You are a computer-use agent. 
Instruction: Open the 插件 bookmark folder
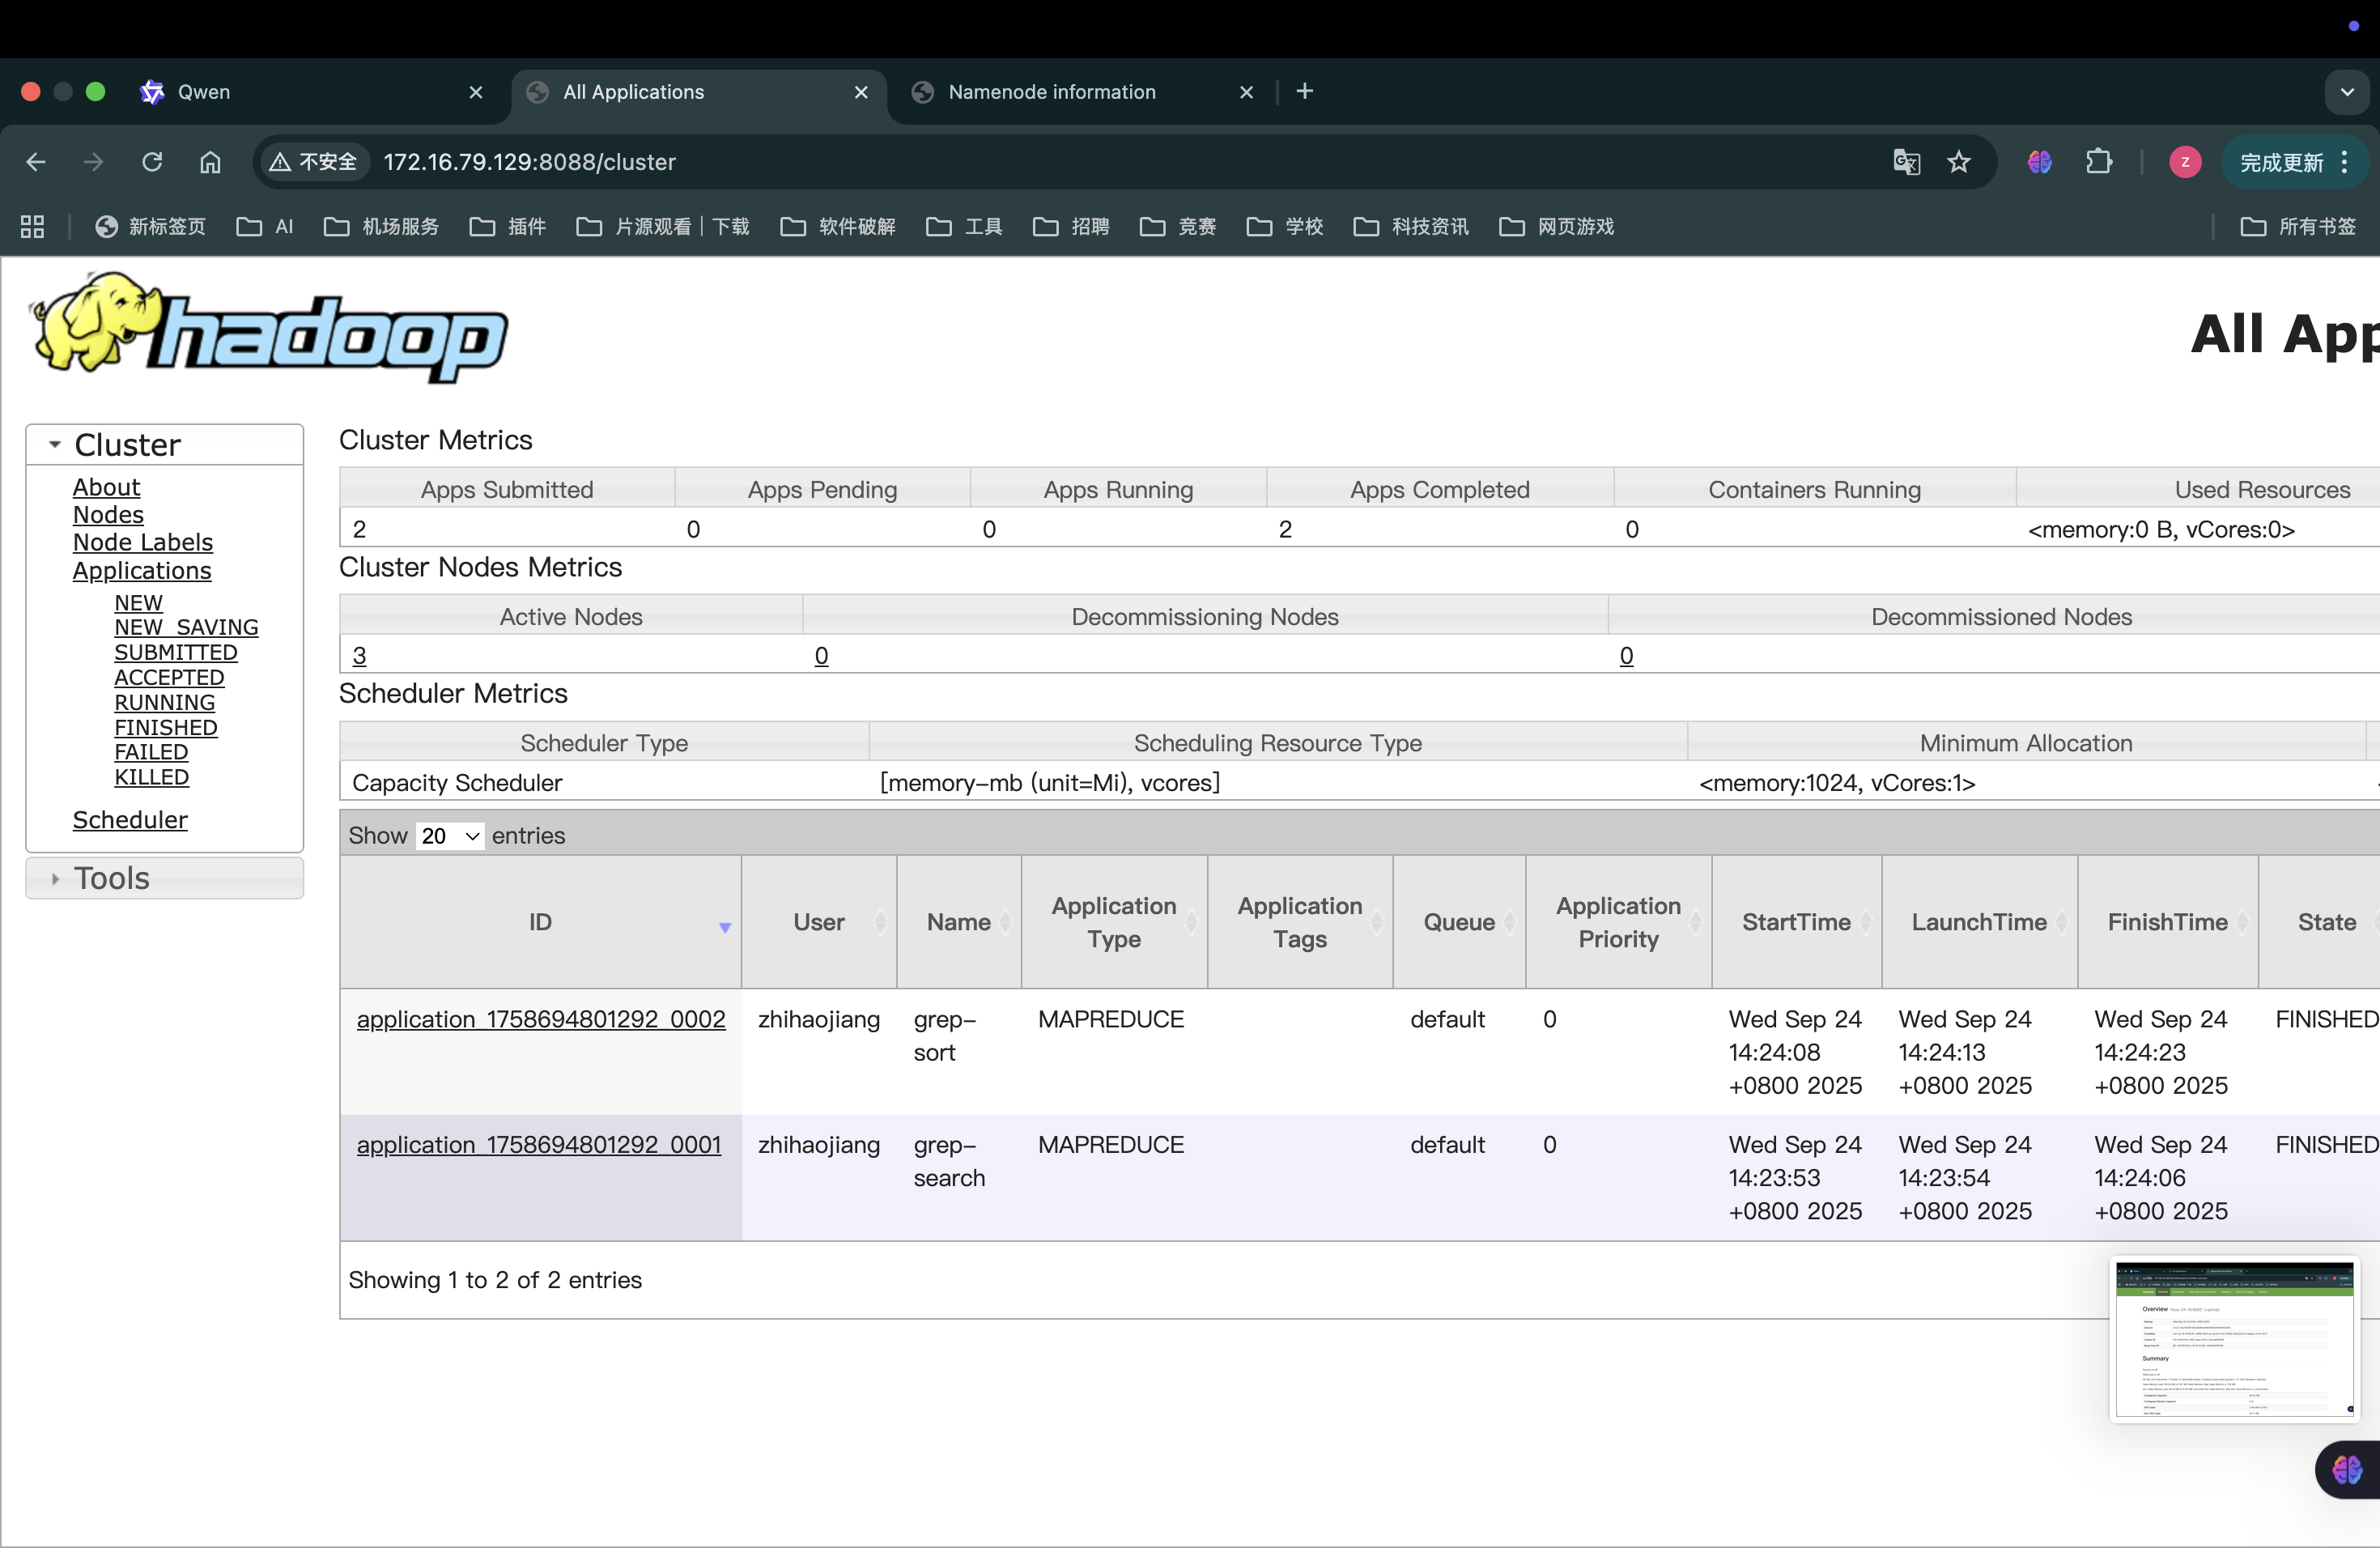pos(508,227)
